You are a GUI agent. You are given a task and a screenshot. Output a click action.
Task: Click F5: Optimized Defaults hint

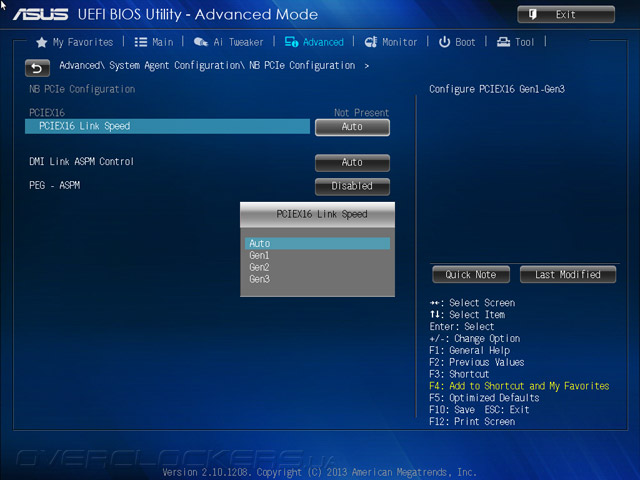[x=484, y=398]
